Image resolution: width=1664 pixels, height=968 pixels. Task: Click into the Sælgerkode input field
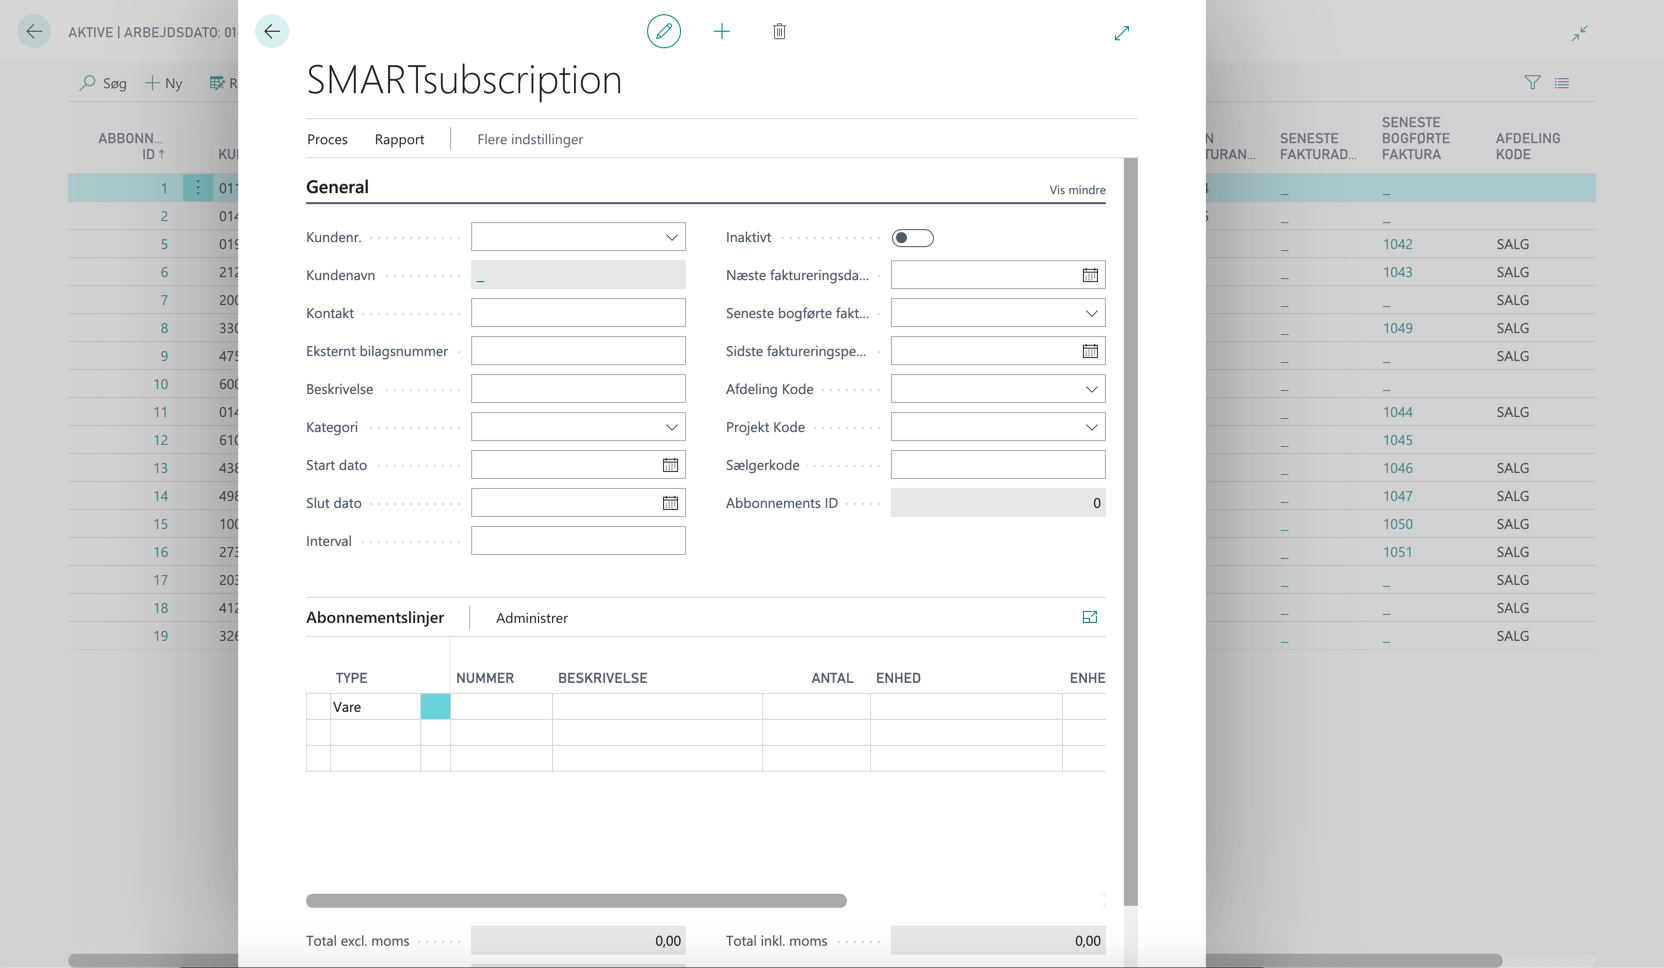tap(998, 465)
